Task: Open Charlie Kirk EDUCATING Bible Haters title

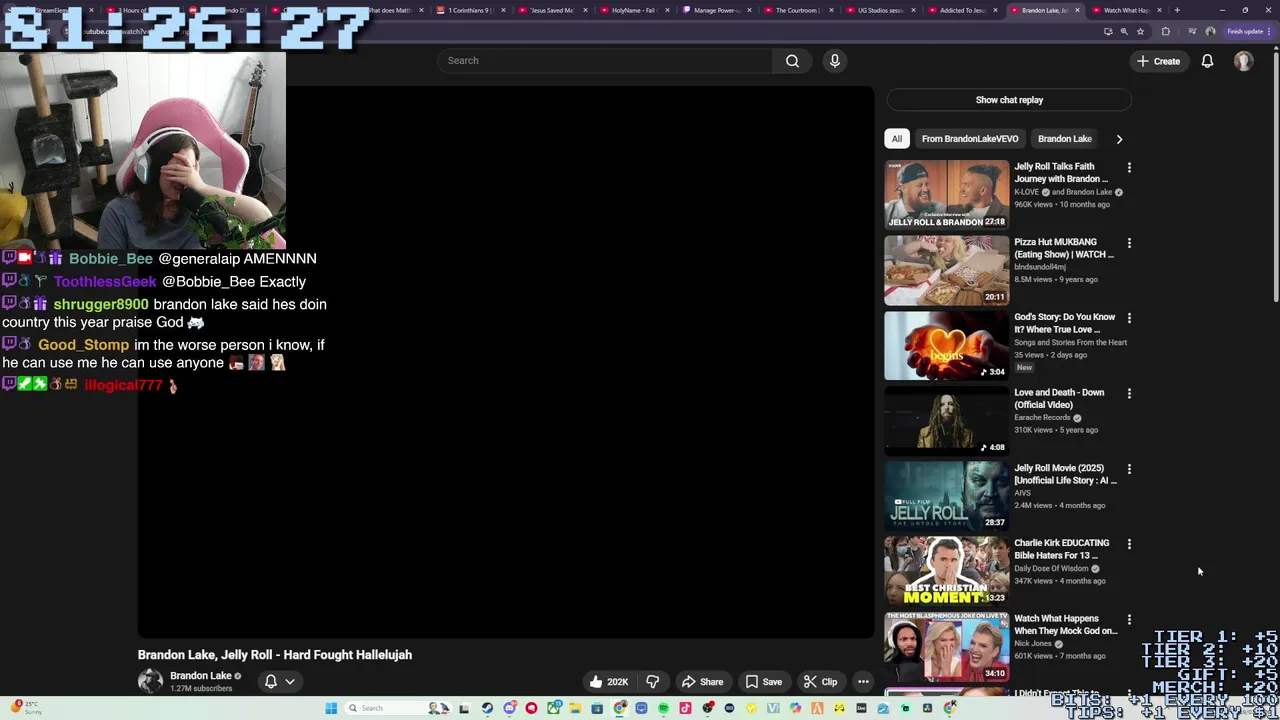Action: tap(1061, 549)
